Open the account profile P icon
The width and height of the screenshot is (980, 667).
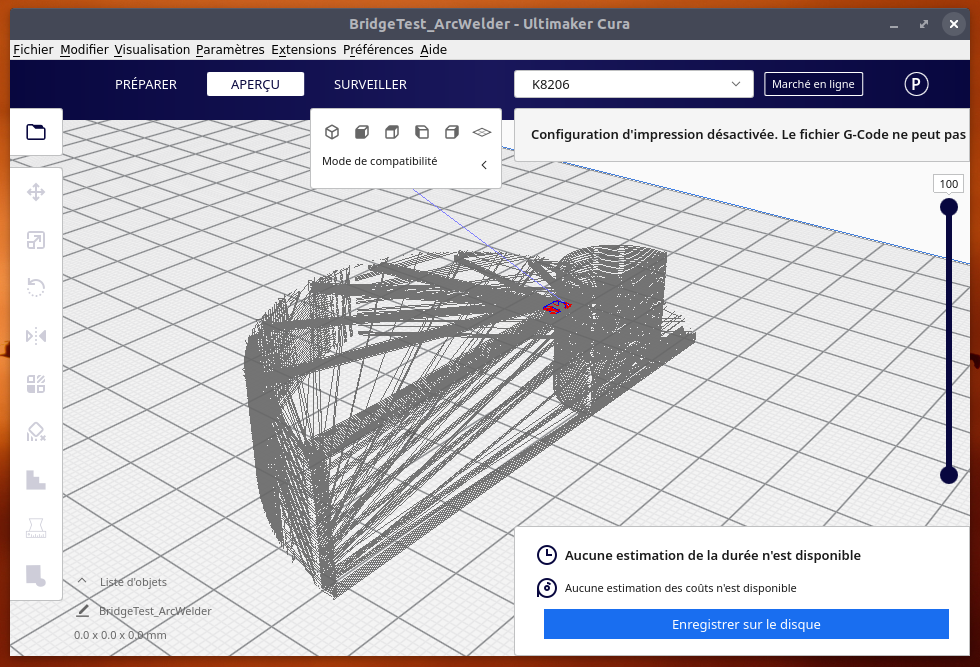point(916,84)
